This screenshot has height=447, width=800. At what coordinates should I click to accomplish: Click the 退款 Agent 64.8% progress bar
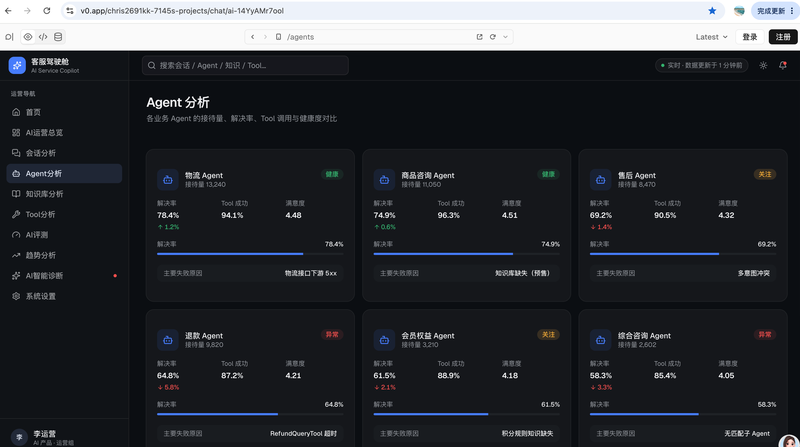point(250,414)
